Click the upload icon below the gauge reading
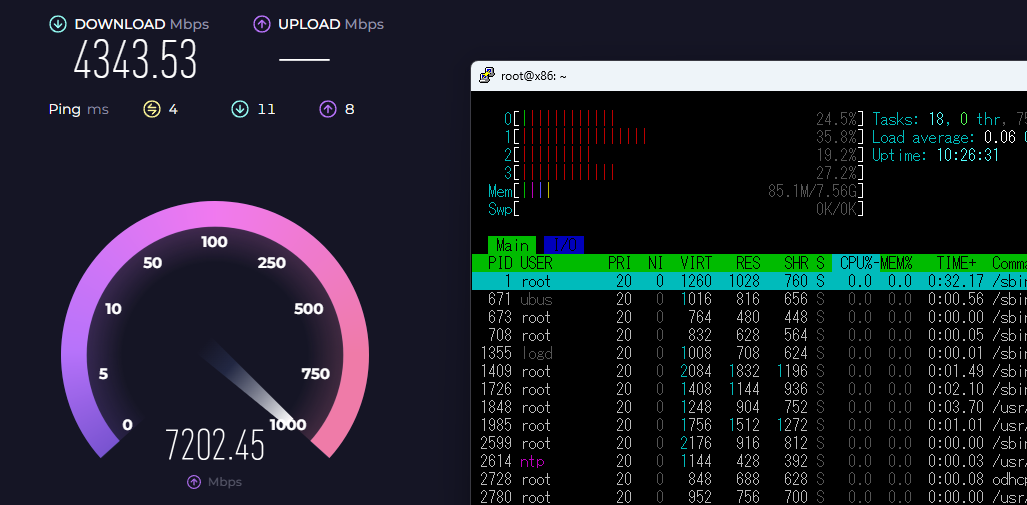Viewport: 1027px width, 505px height. [x=194, y=482]
